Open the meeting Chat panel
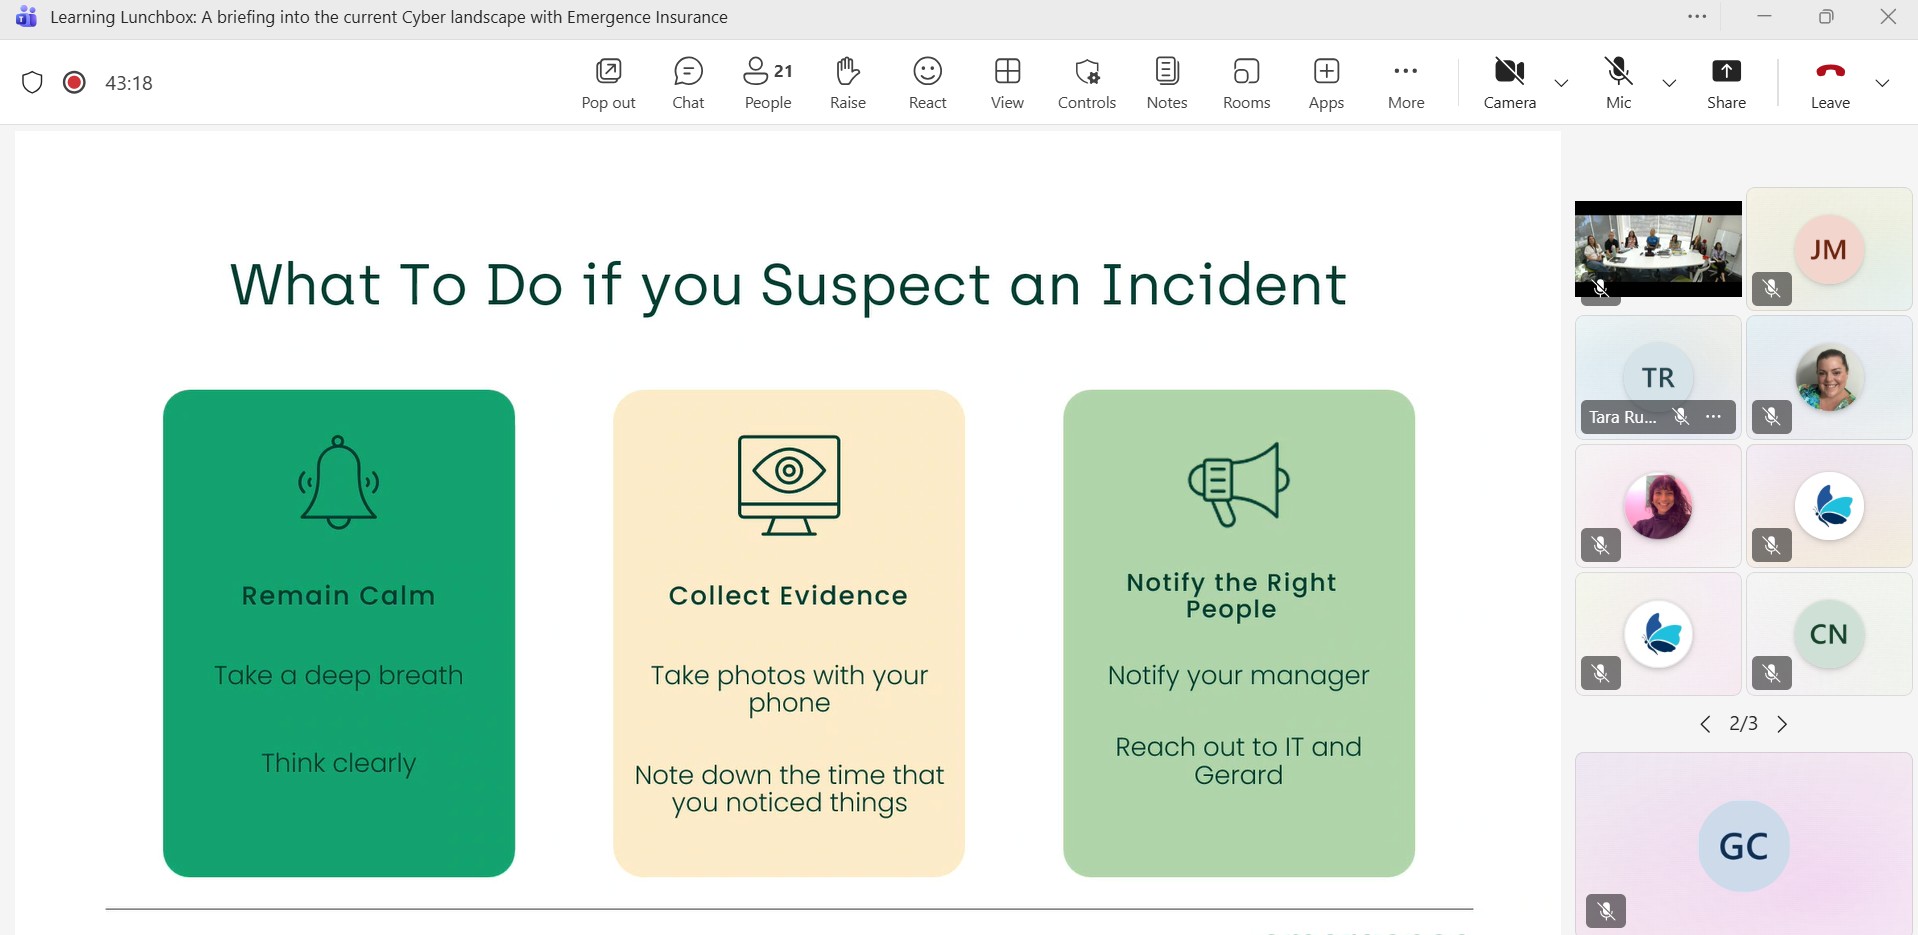 (688, 83)
